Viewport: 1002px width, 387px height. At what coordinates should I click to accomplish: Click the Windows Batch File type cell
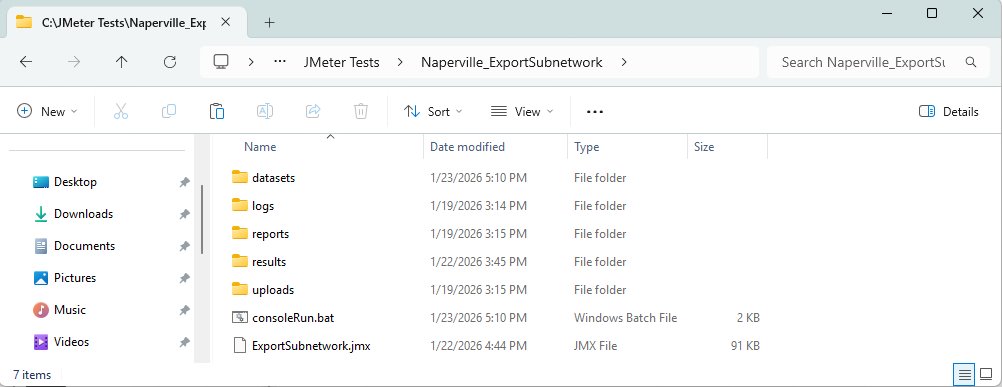[x=625, y=318]
